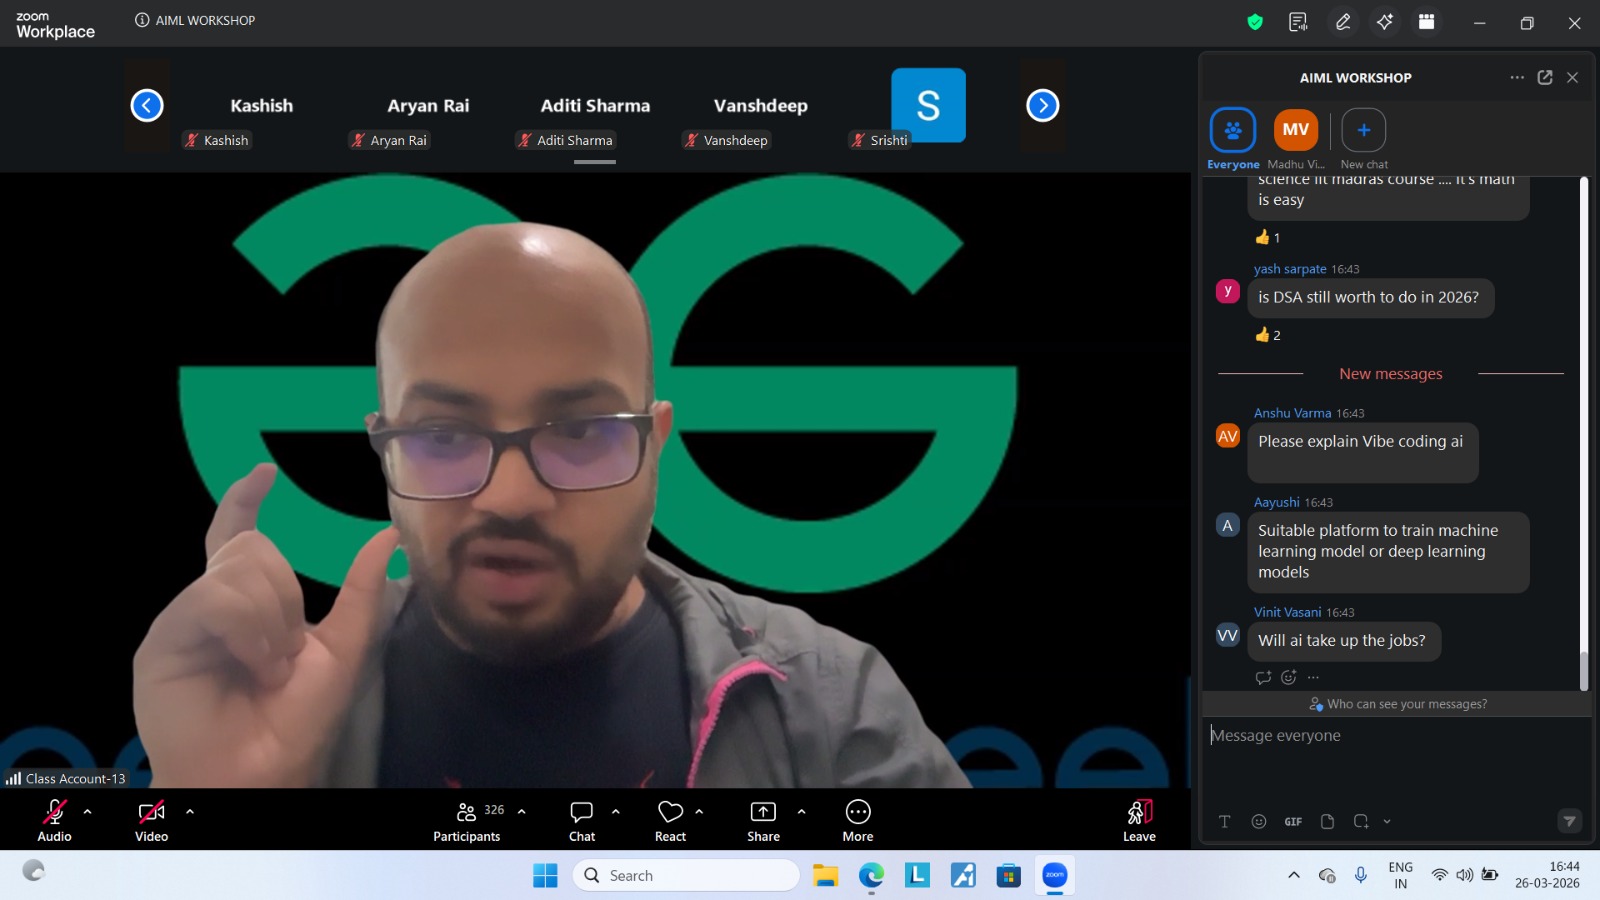Open Vinit Vasani's name in the chat
This screenshot has height=900, width=1600.
[1287, 612]
